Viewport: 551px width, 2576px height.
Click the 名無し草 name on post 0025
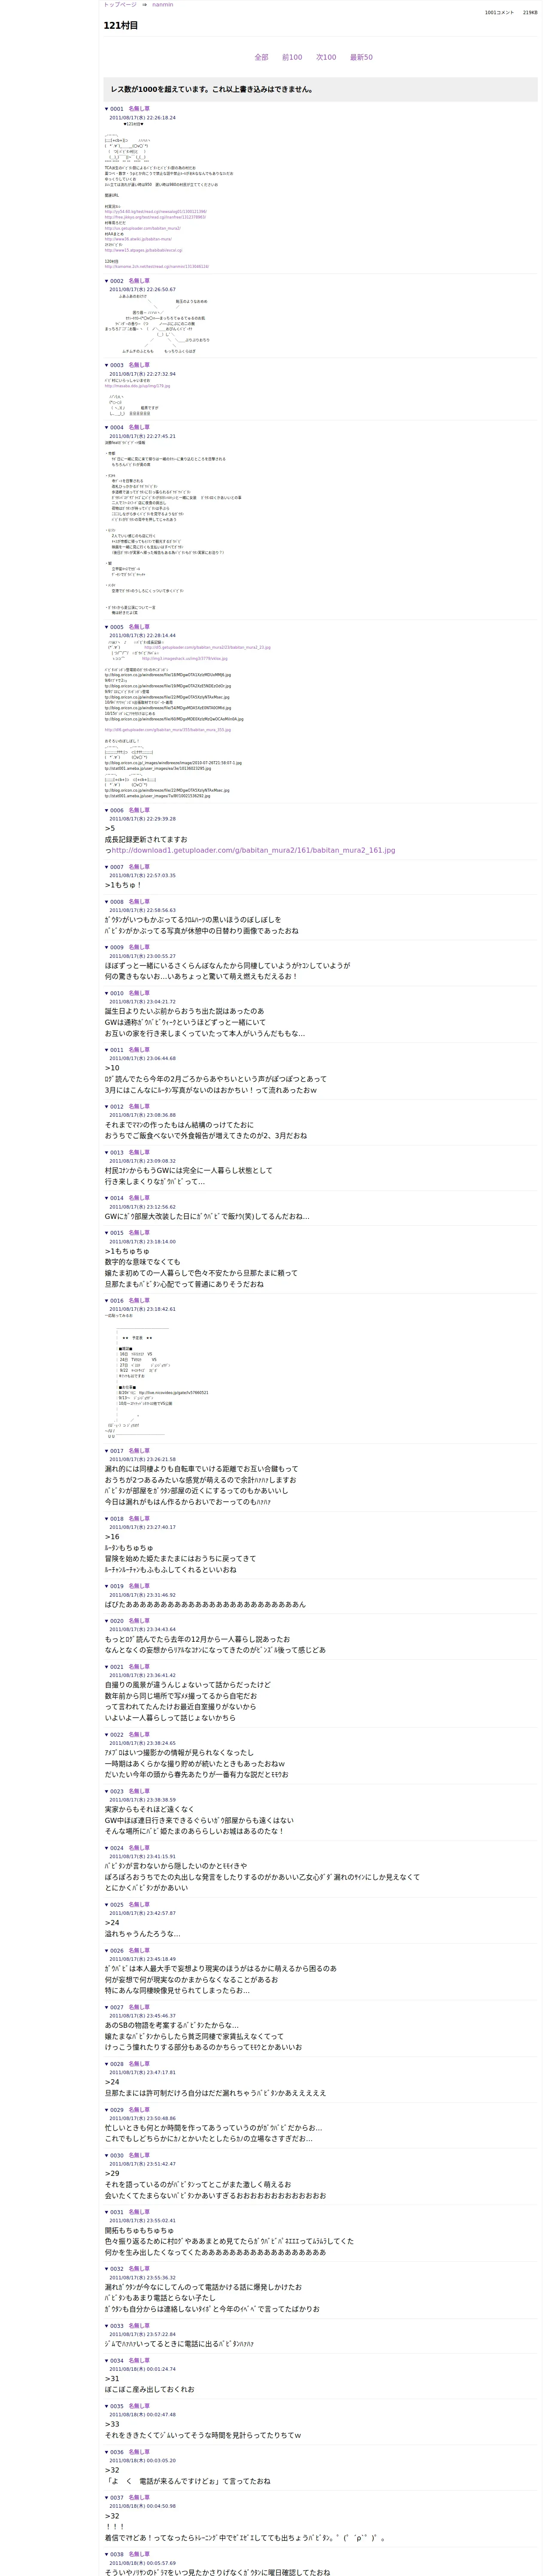tap(139, 1905)
